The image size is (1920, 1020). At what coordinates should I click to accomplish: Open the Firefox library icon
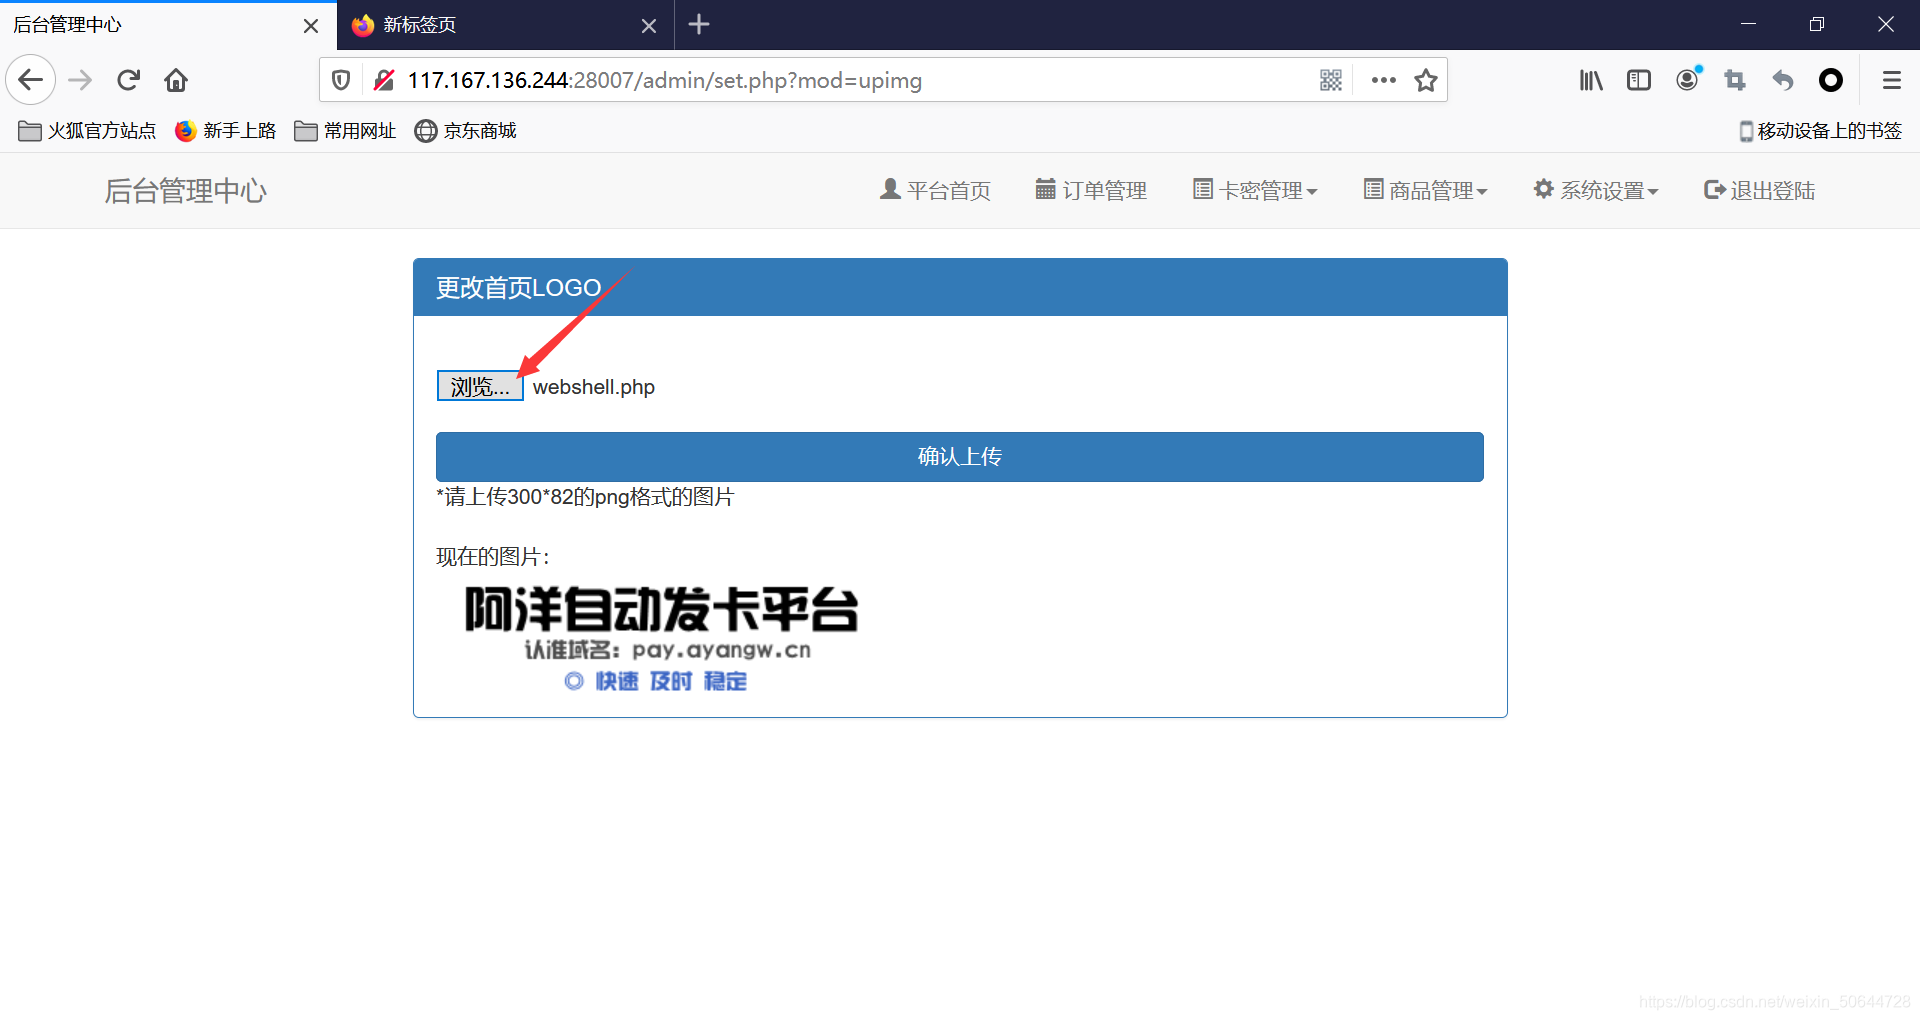point(1591,80)
